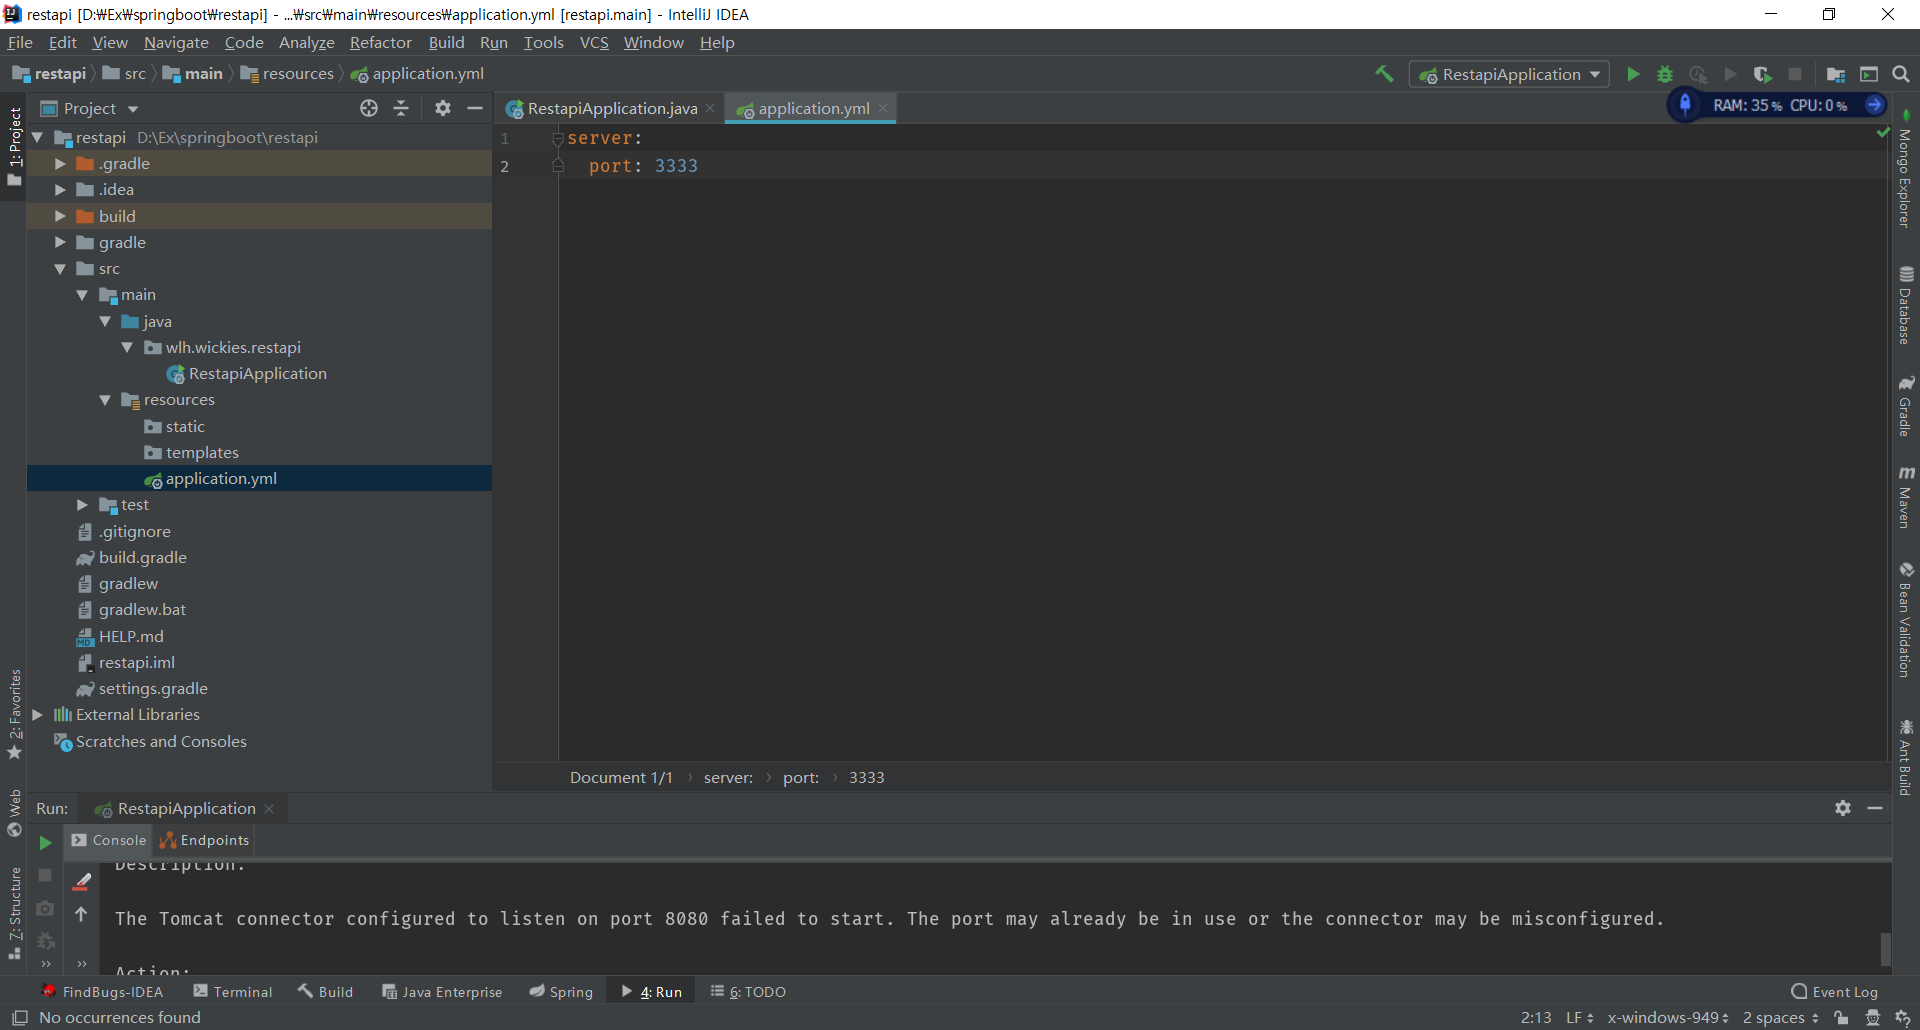Viewport: 1920px width, 1030px height.
Task: Open the VCS menu
Action: [594, 42]
